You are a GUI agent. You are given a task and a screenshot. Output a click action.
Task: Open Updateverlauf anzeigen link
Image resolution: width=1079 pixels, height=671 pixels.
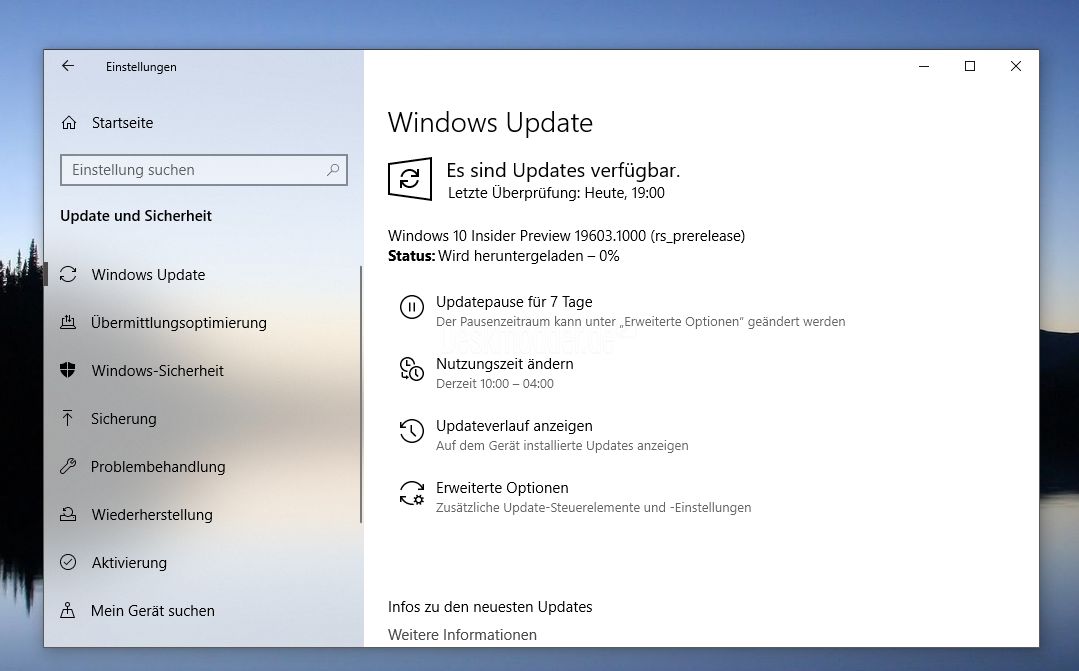(514, 426)
